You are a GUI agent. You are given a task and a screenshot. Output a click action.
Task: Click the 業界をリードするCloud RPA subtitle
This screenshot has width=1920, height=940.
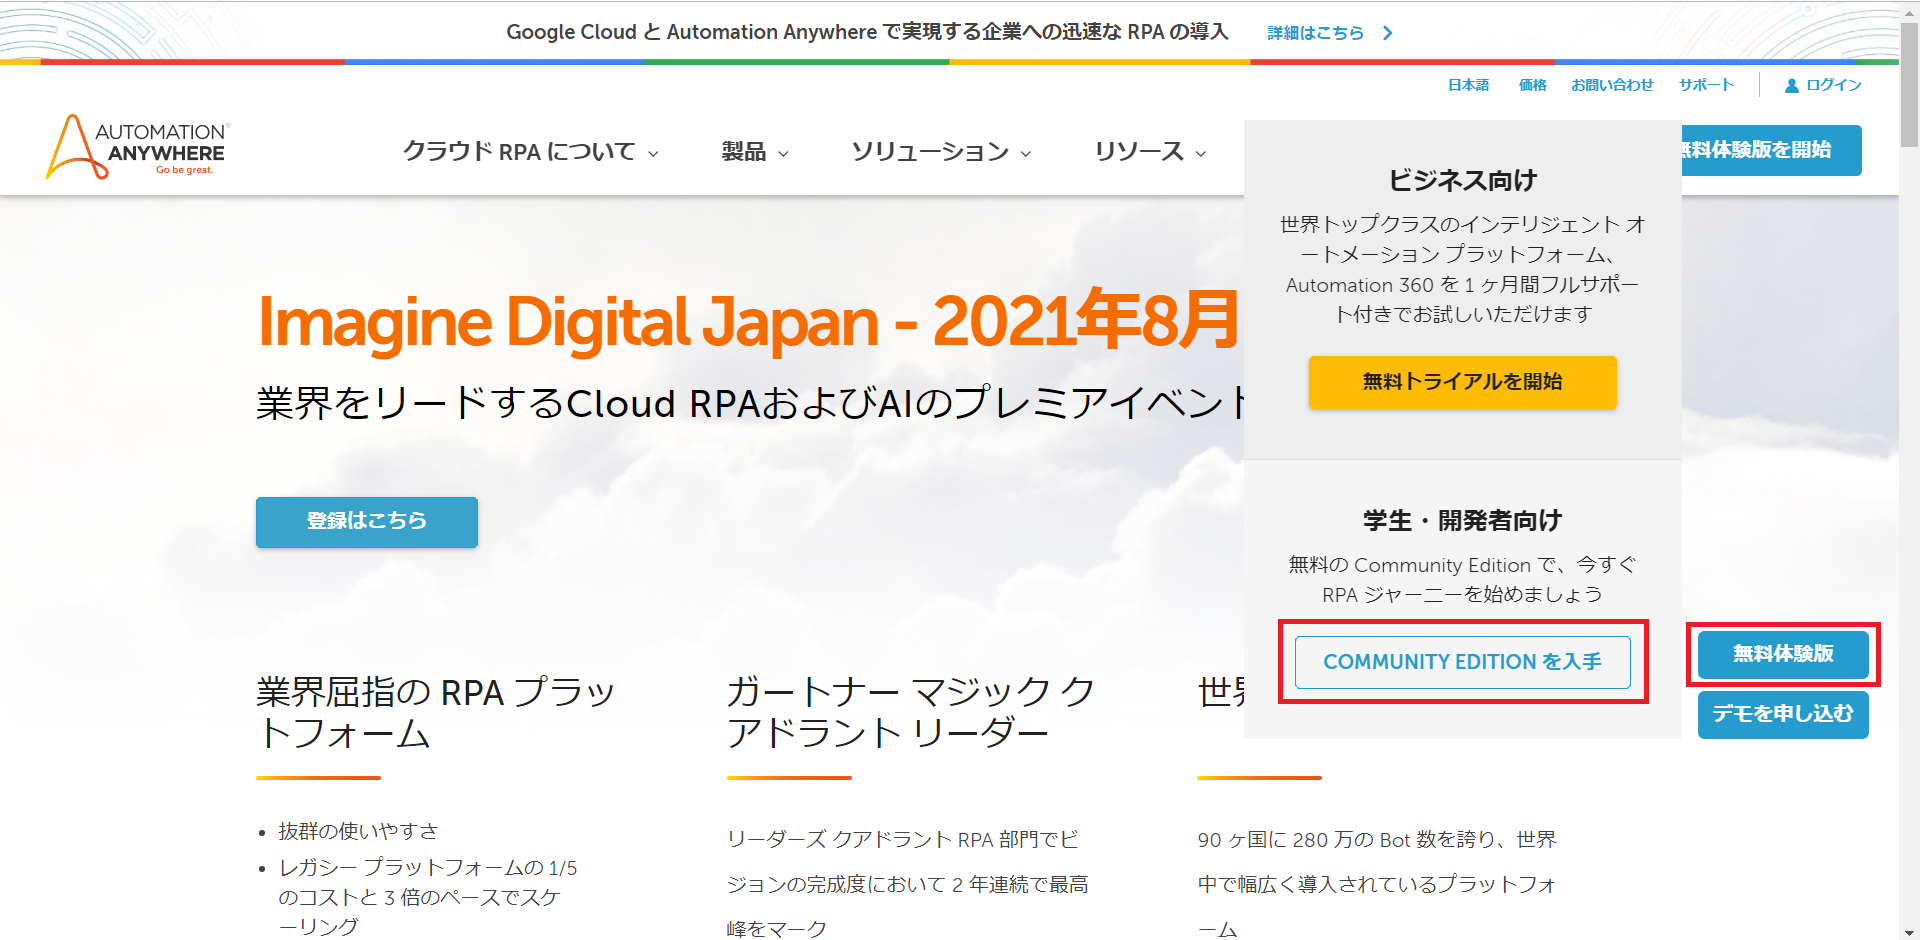tap(752, 403)
